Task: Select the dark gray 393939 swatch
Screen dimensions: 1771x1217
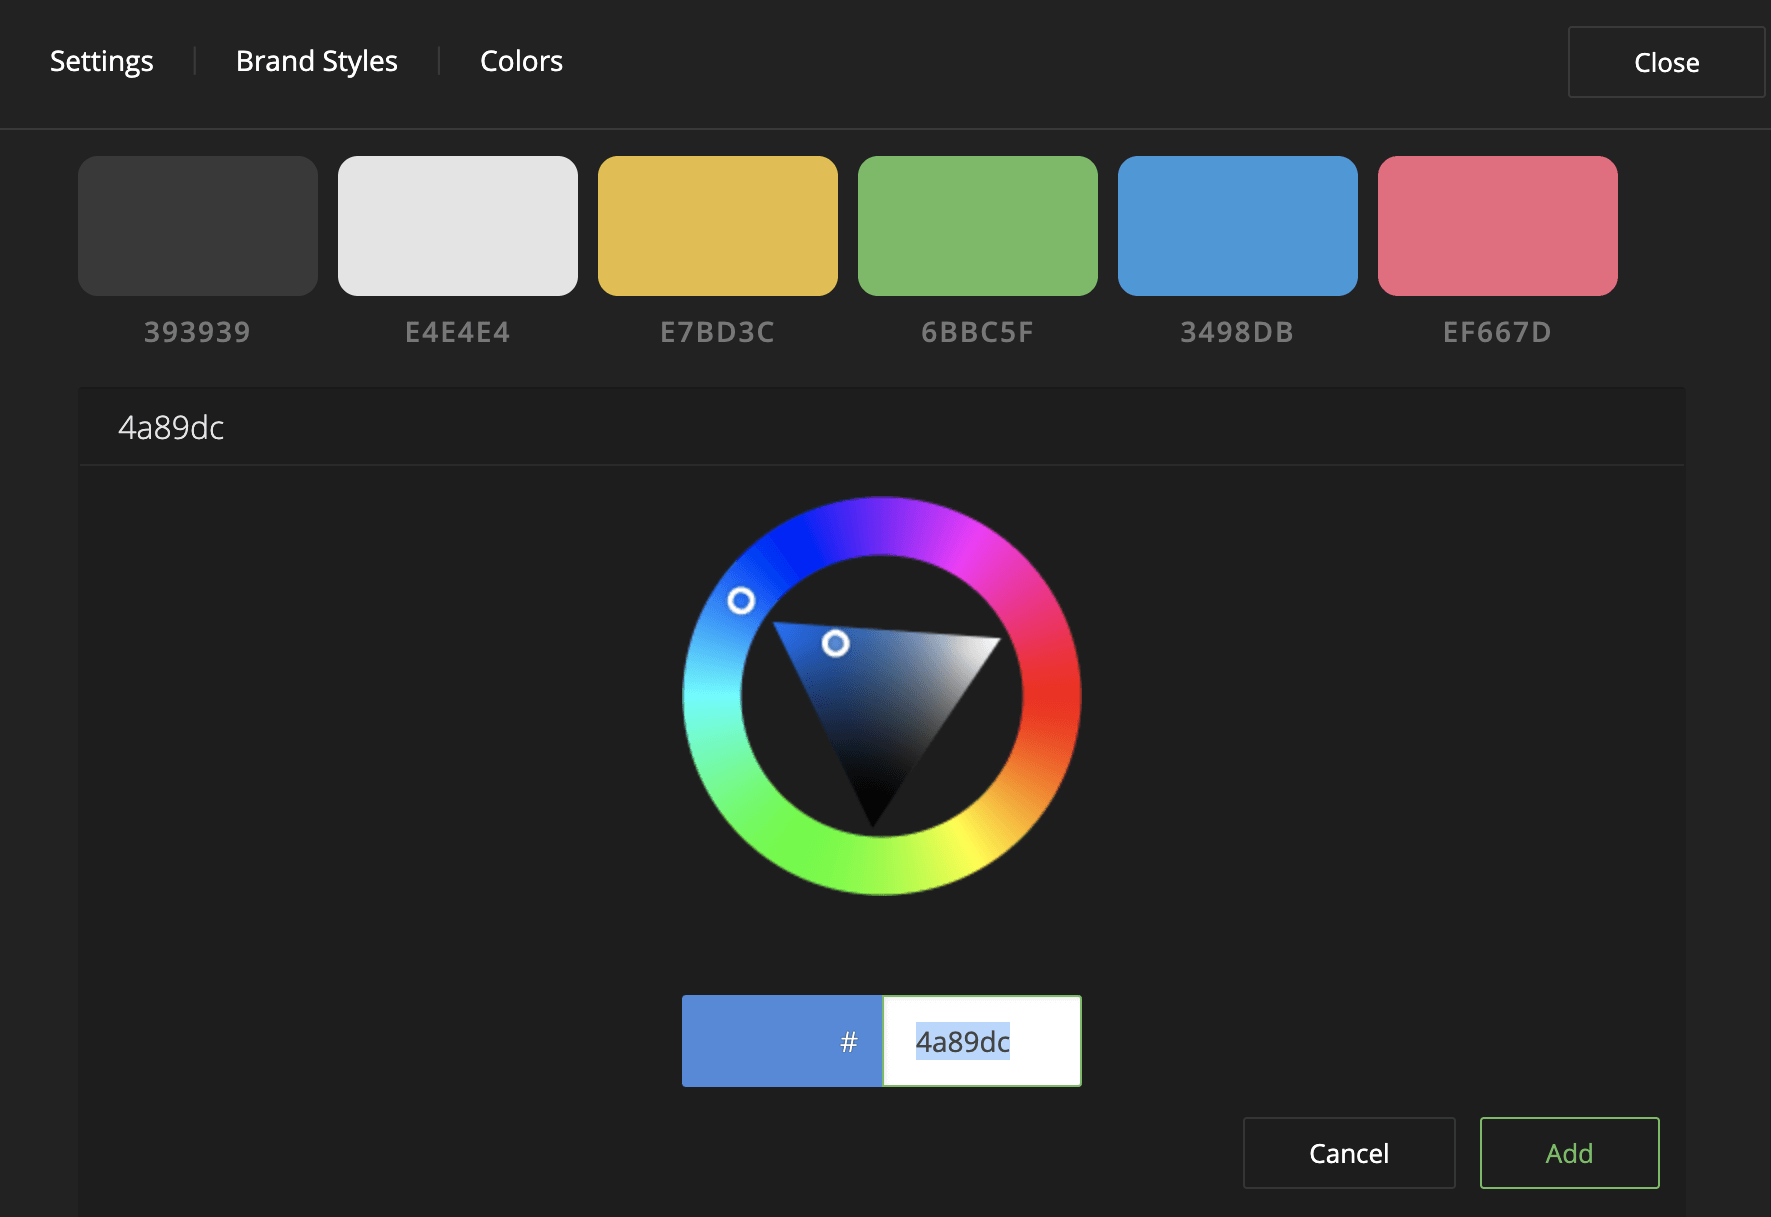Action: 198,226
